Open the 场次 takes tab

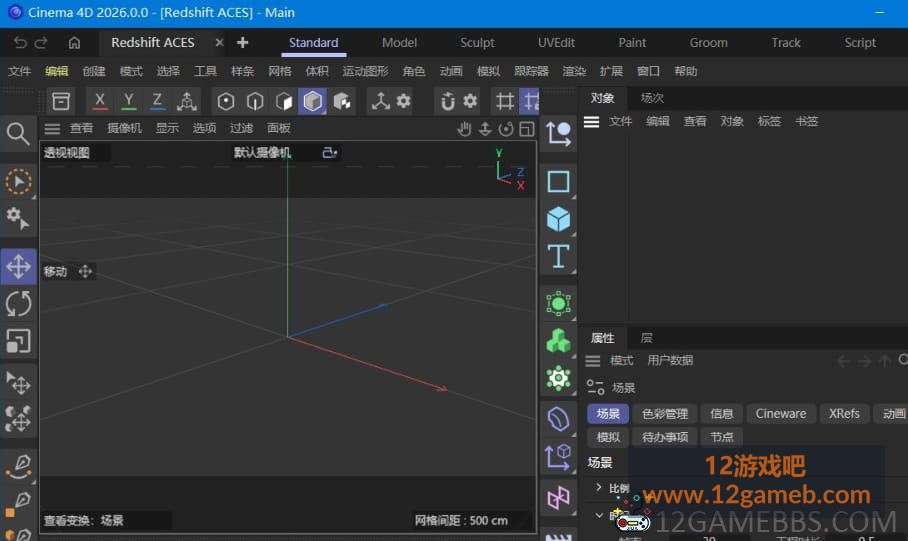click(x=652, y=98)
